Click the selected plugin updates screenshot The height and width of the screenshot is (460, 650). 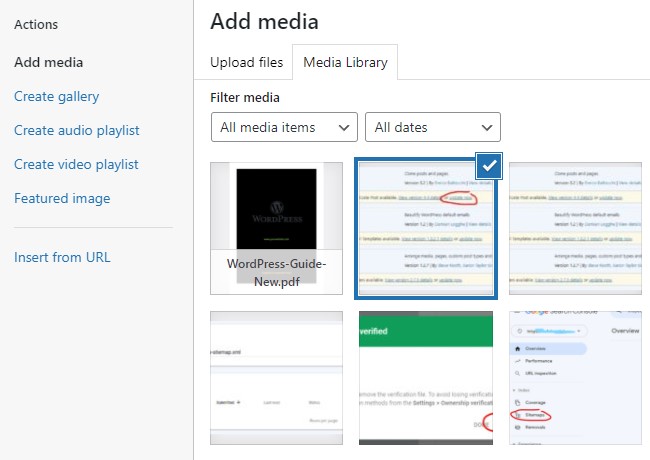point(425,228)
